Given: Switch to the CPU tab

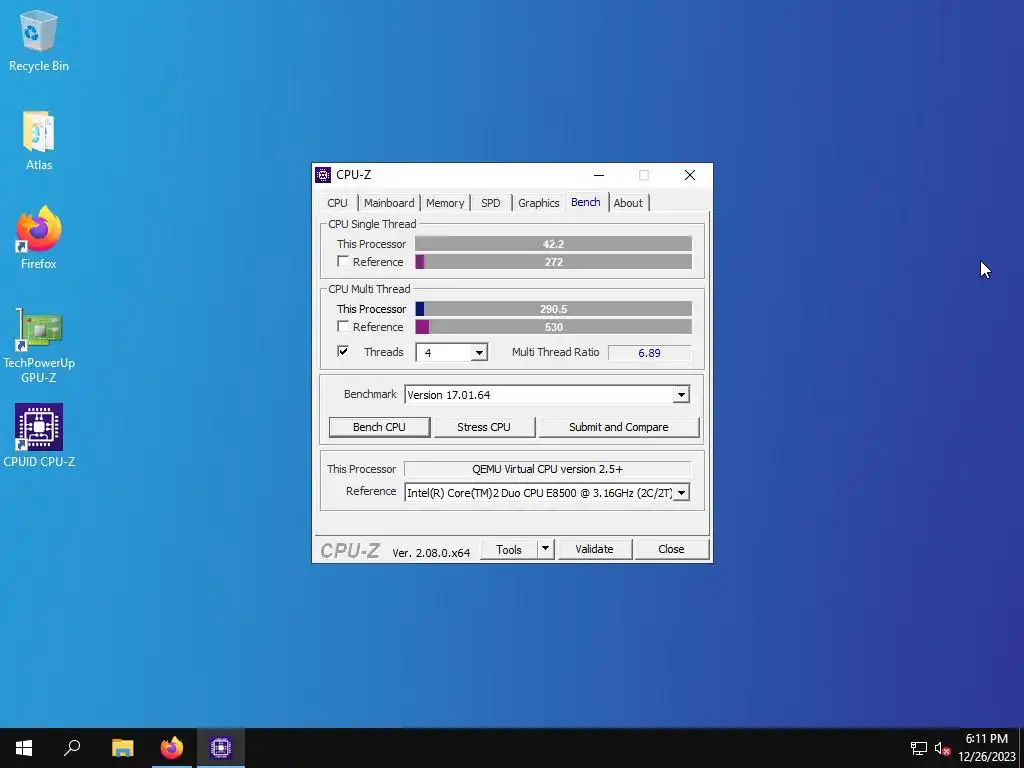Looking at the screenshot, I should (338, 203).
